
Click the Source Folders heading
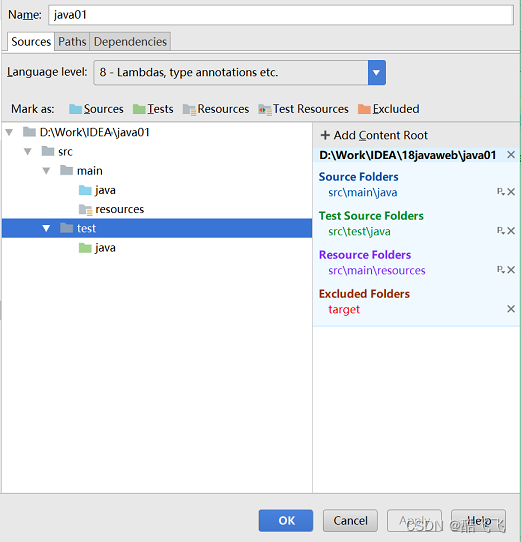pyautogui.click(x=359, y=177)
